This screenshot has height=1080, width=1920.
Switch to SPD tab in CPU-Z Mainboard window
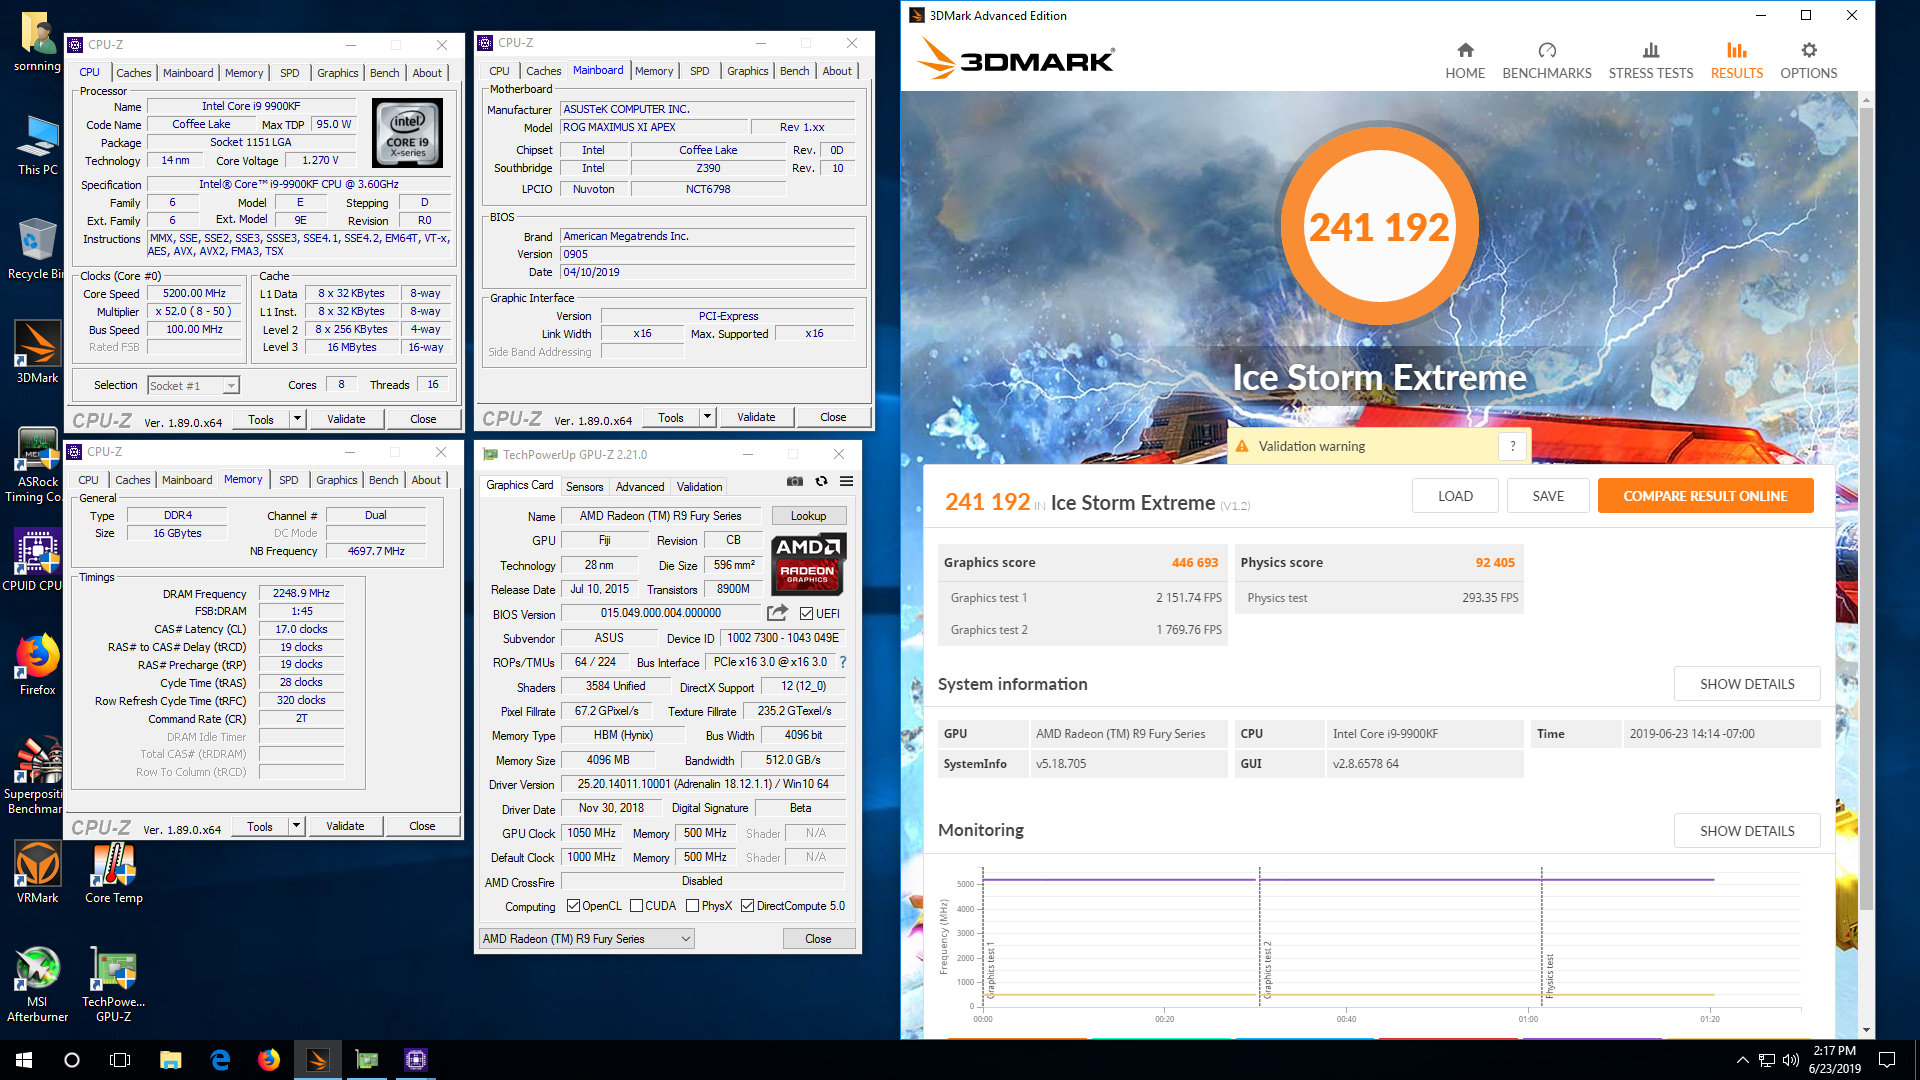[700, 70]
